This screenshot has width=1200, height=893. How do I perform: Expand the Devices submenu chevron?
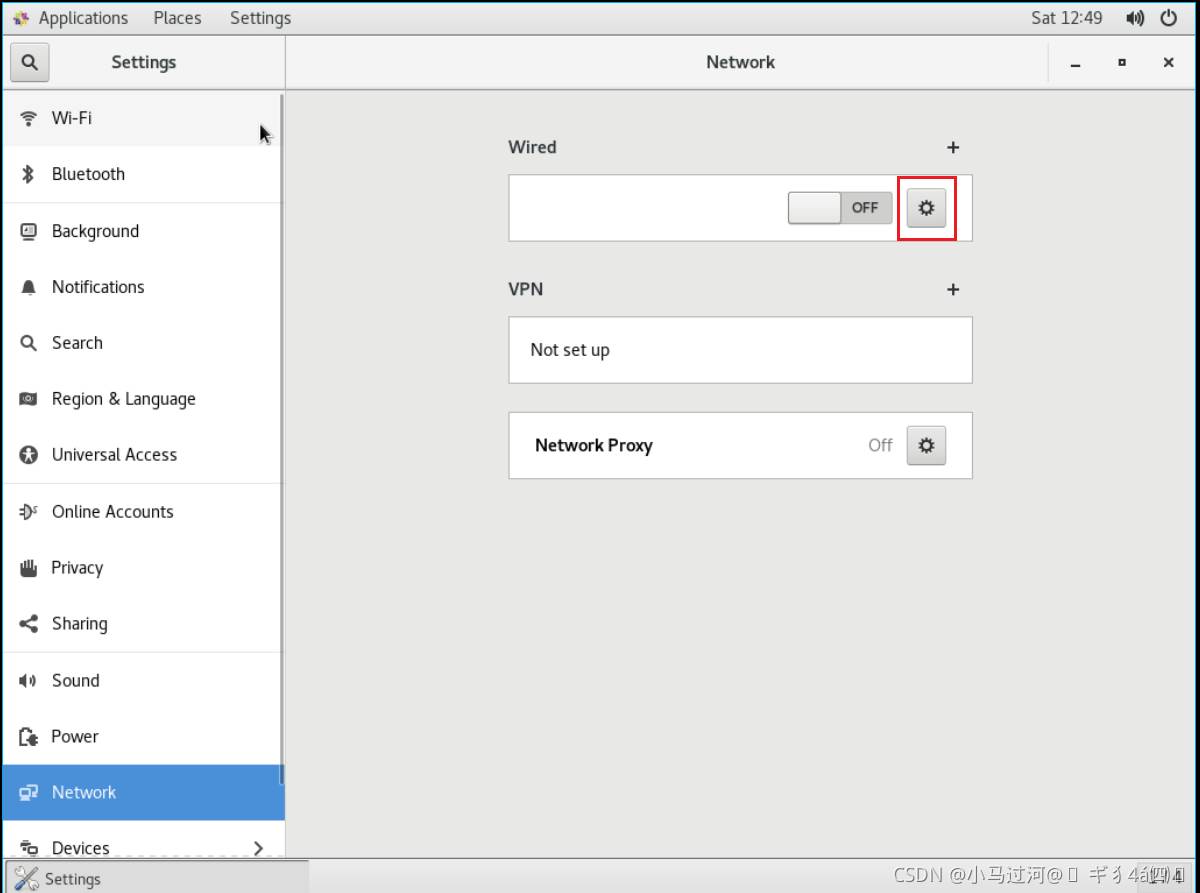[258, 848]
